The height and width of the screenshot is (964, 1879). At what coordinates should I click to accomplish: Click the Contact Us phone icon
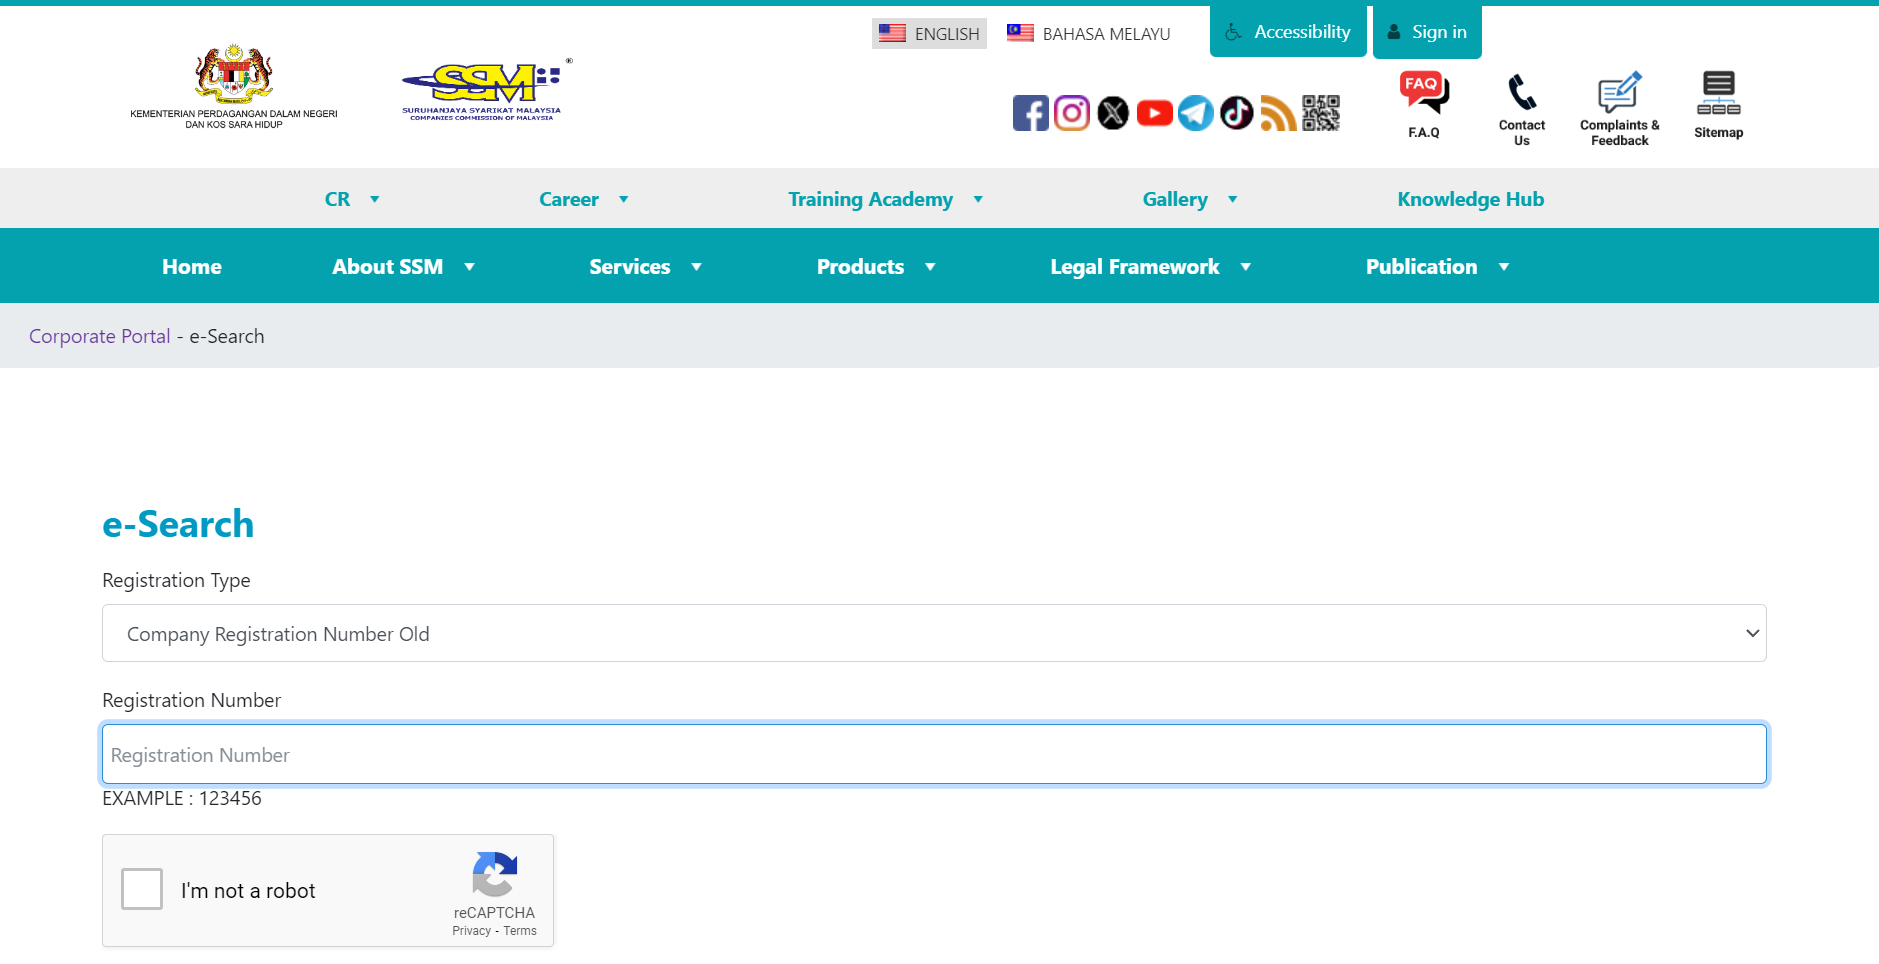tap(1522, 92)
